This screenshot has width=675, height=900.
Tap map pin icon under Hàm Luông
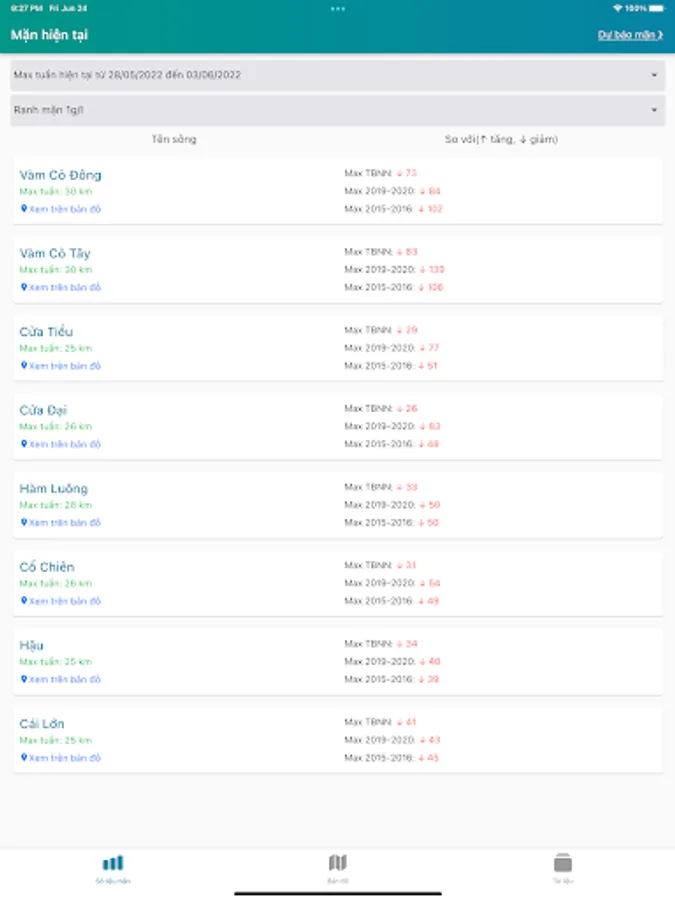click(x=24, y=522)
